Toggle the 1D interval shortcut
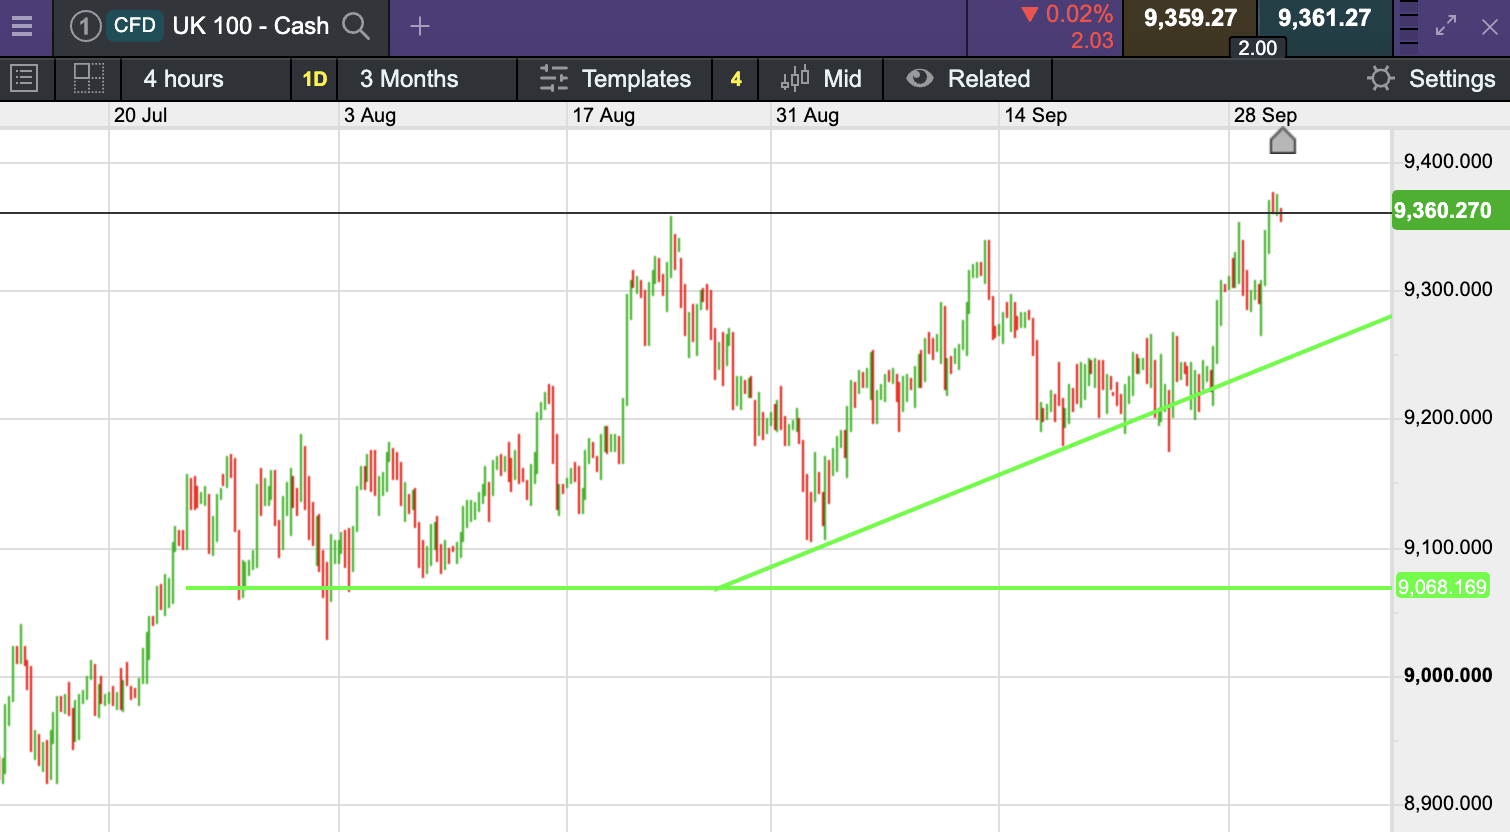Screen dimensions: 1510x832 coord(315,79)
